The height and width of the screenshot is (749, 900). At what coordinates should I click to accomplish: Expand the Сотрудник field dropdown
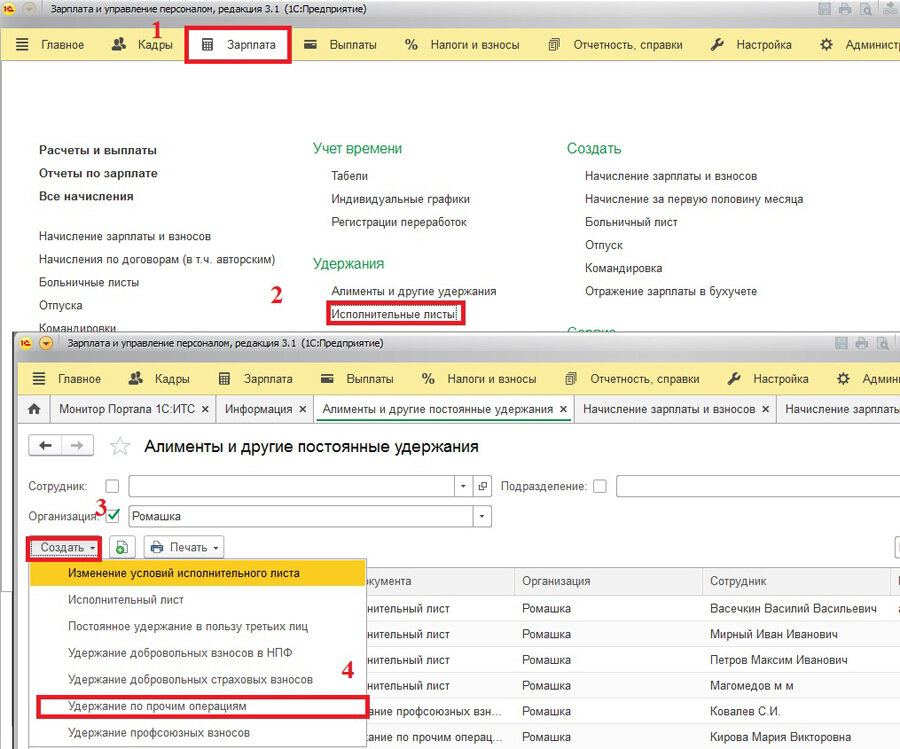(x=463, y=486)
